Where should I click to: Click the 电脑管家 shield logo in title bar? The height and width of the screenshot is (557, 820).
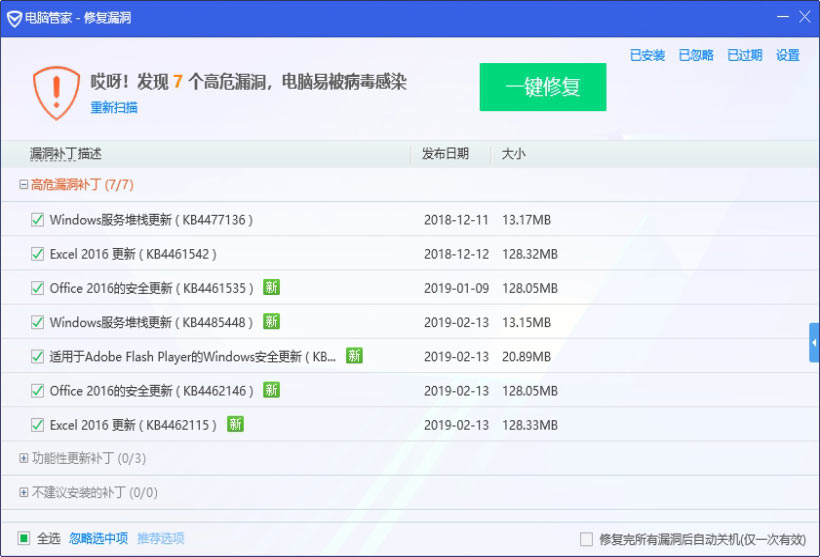pyautogui.click(x=15, y=18)
